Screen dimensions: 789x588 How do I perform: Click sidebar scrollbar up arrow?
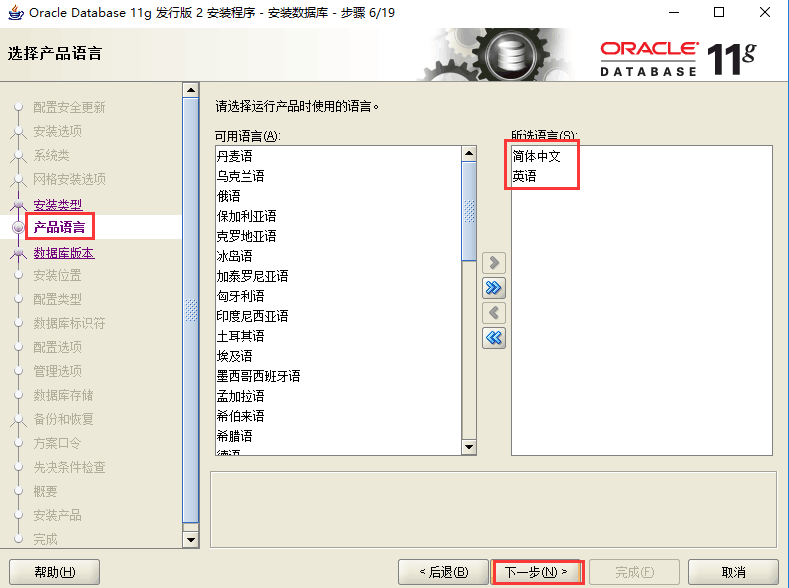(x=191, y=91)
